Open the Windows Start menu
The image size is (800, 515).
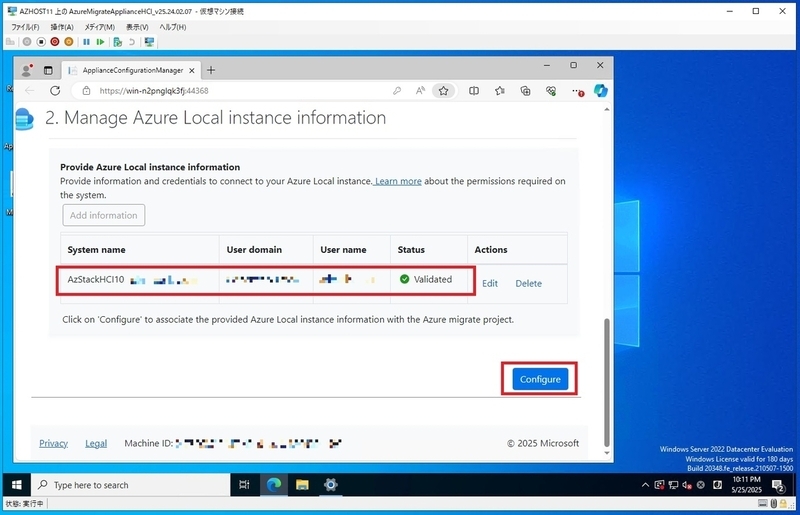point(17,485)
